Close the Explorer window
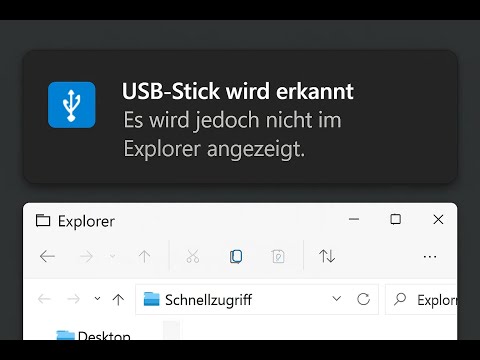The width and height of the screenshot is (480, 360). [438, 219]
